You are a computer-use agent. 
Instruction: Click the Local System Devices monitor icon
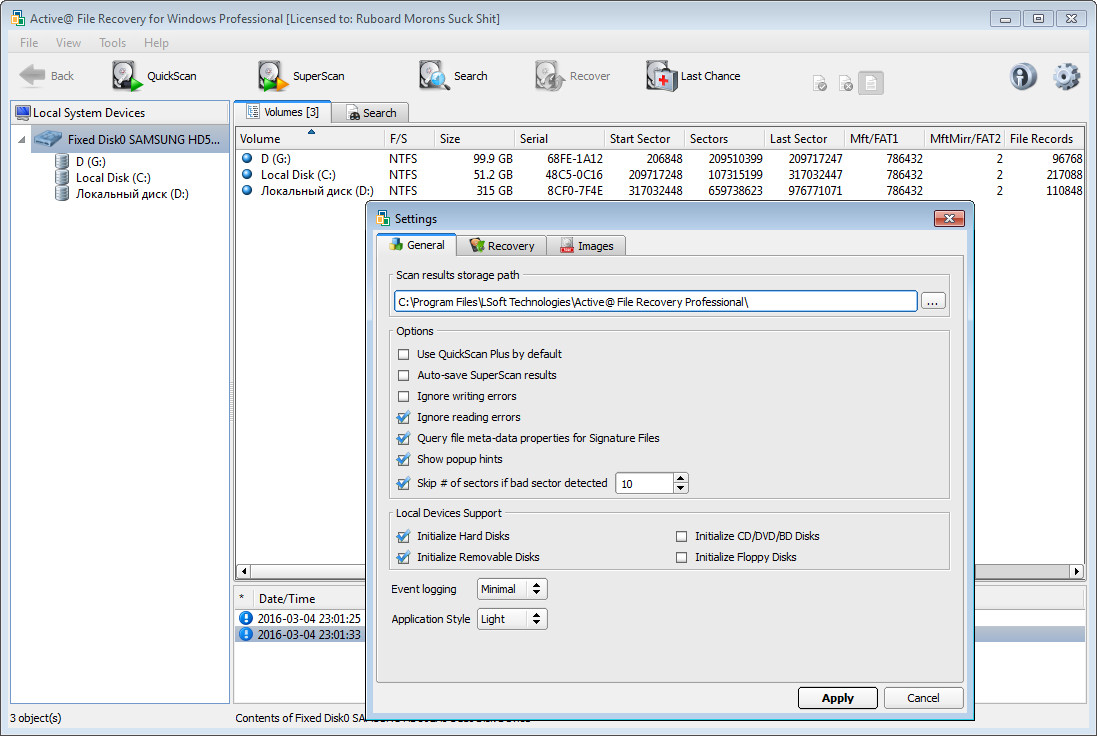point(22,113)
